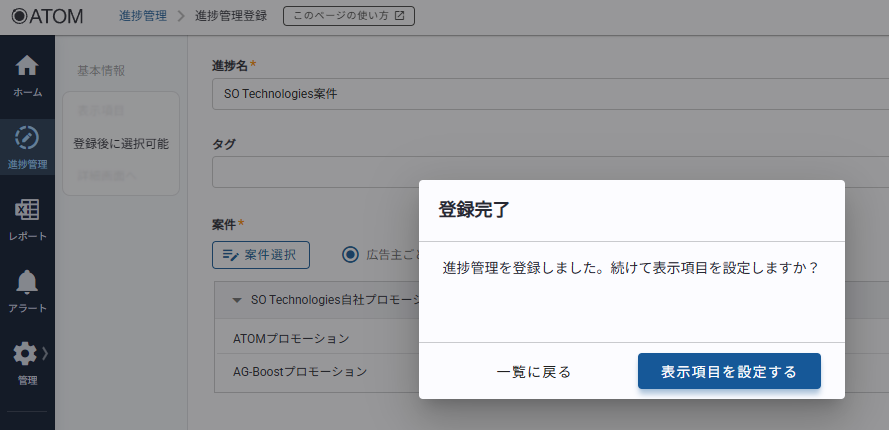Click the 進捗管理 breadcrumb link

(142, 16)
